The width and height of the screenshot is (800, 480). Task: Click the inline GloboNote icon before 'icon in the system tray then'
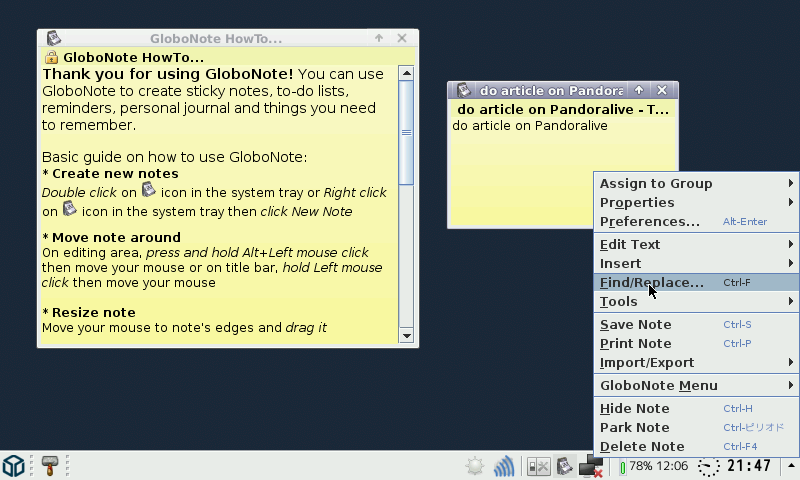pos(69,209)
